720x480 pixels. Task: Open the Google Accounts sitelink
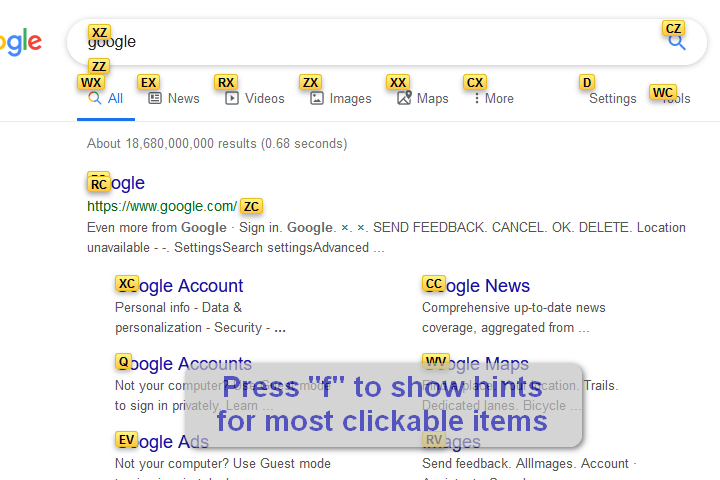(x=183, y=364)
